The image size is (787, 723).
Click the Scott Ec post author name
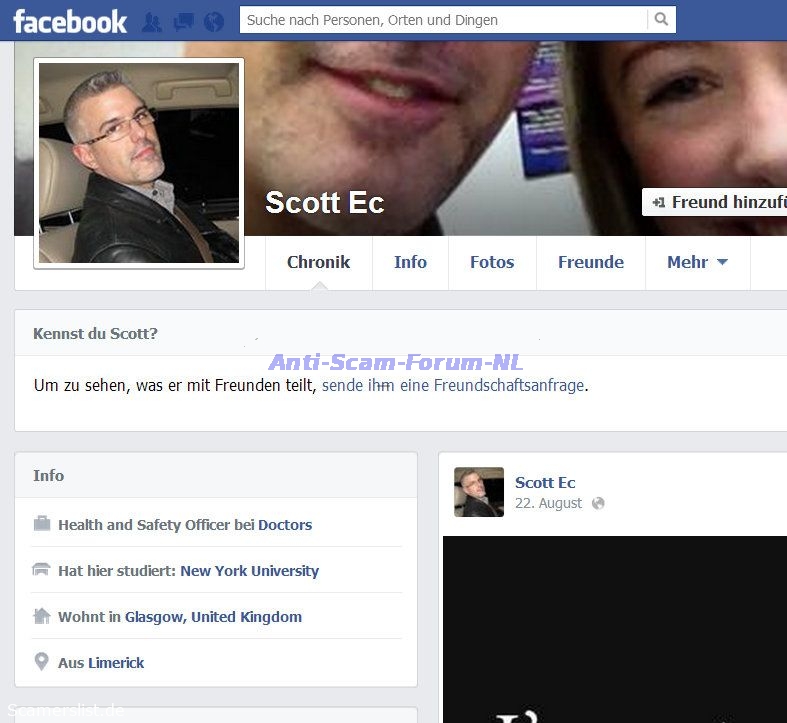pos(545,482)
